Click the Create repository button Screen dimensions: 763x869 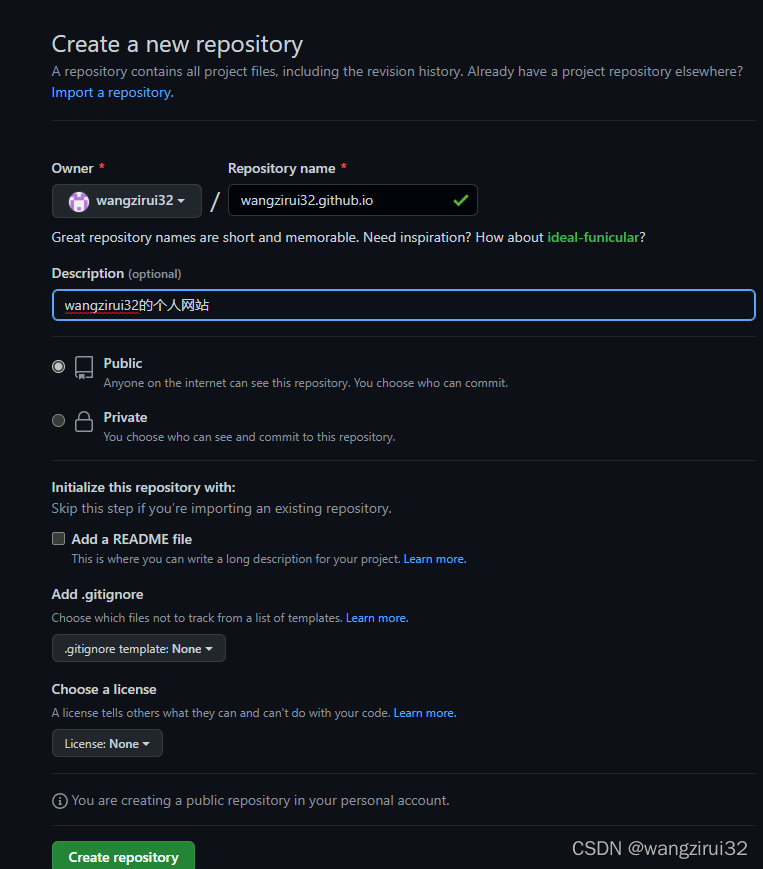[x=123, y=856]
